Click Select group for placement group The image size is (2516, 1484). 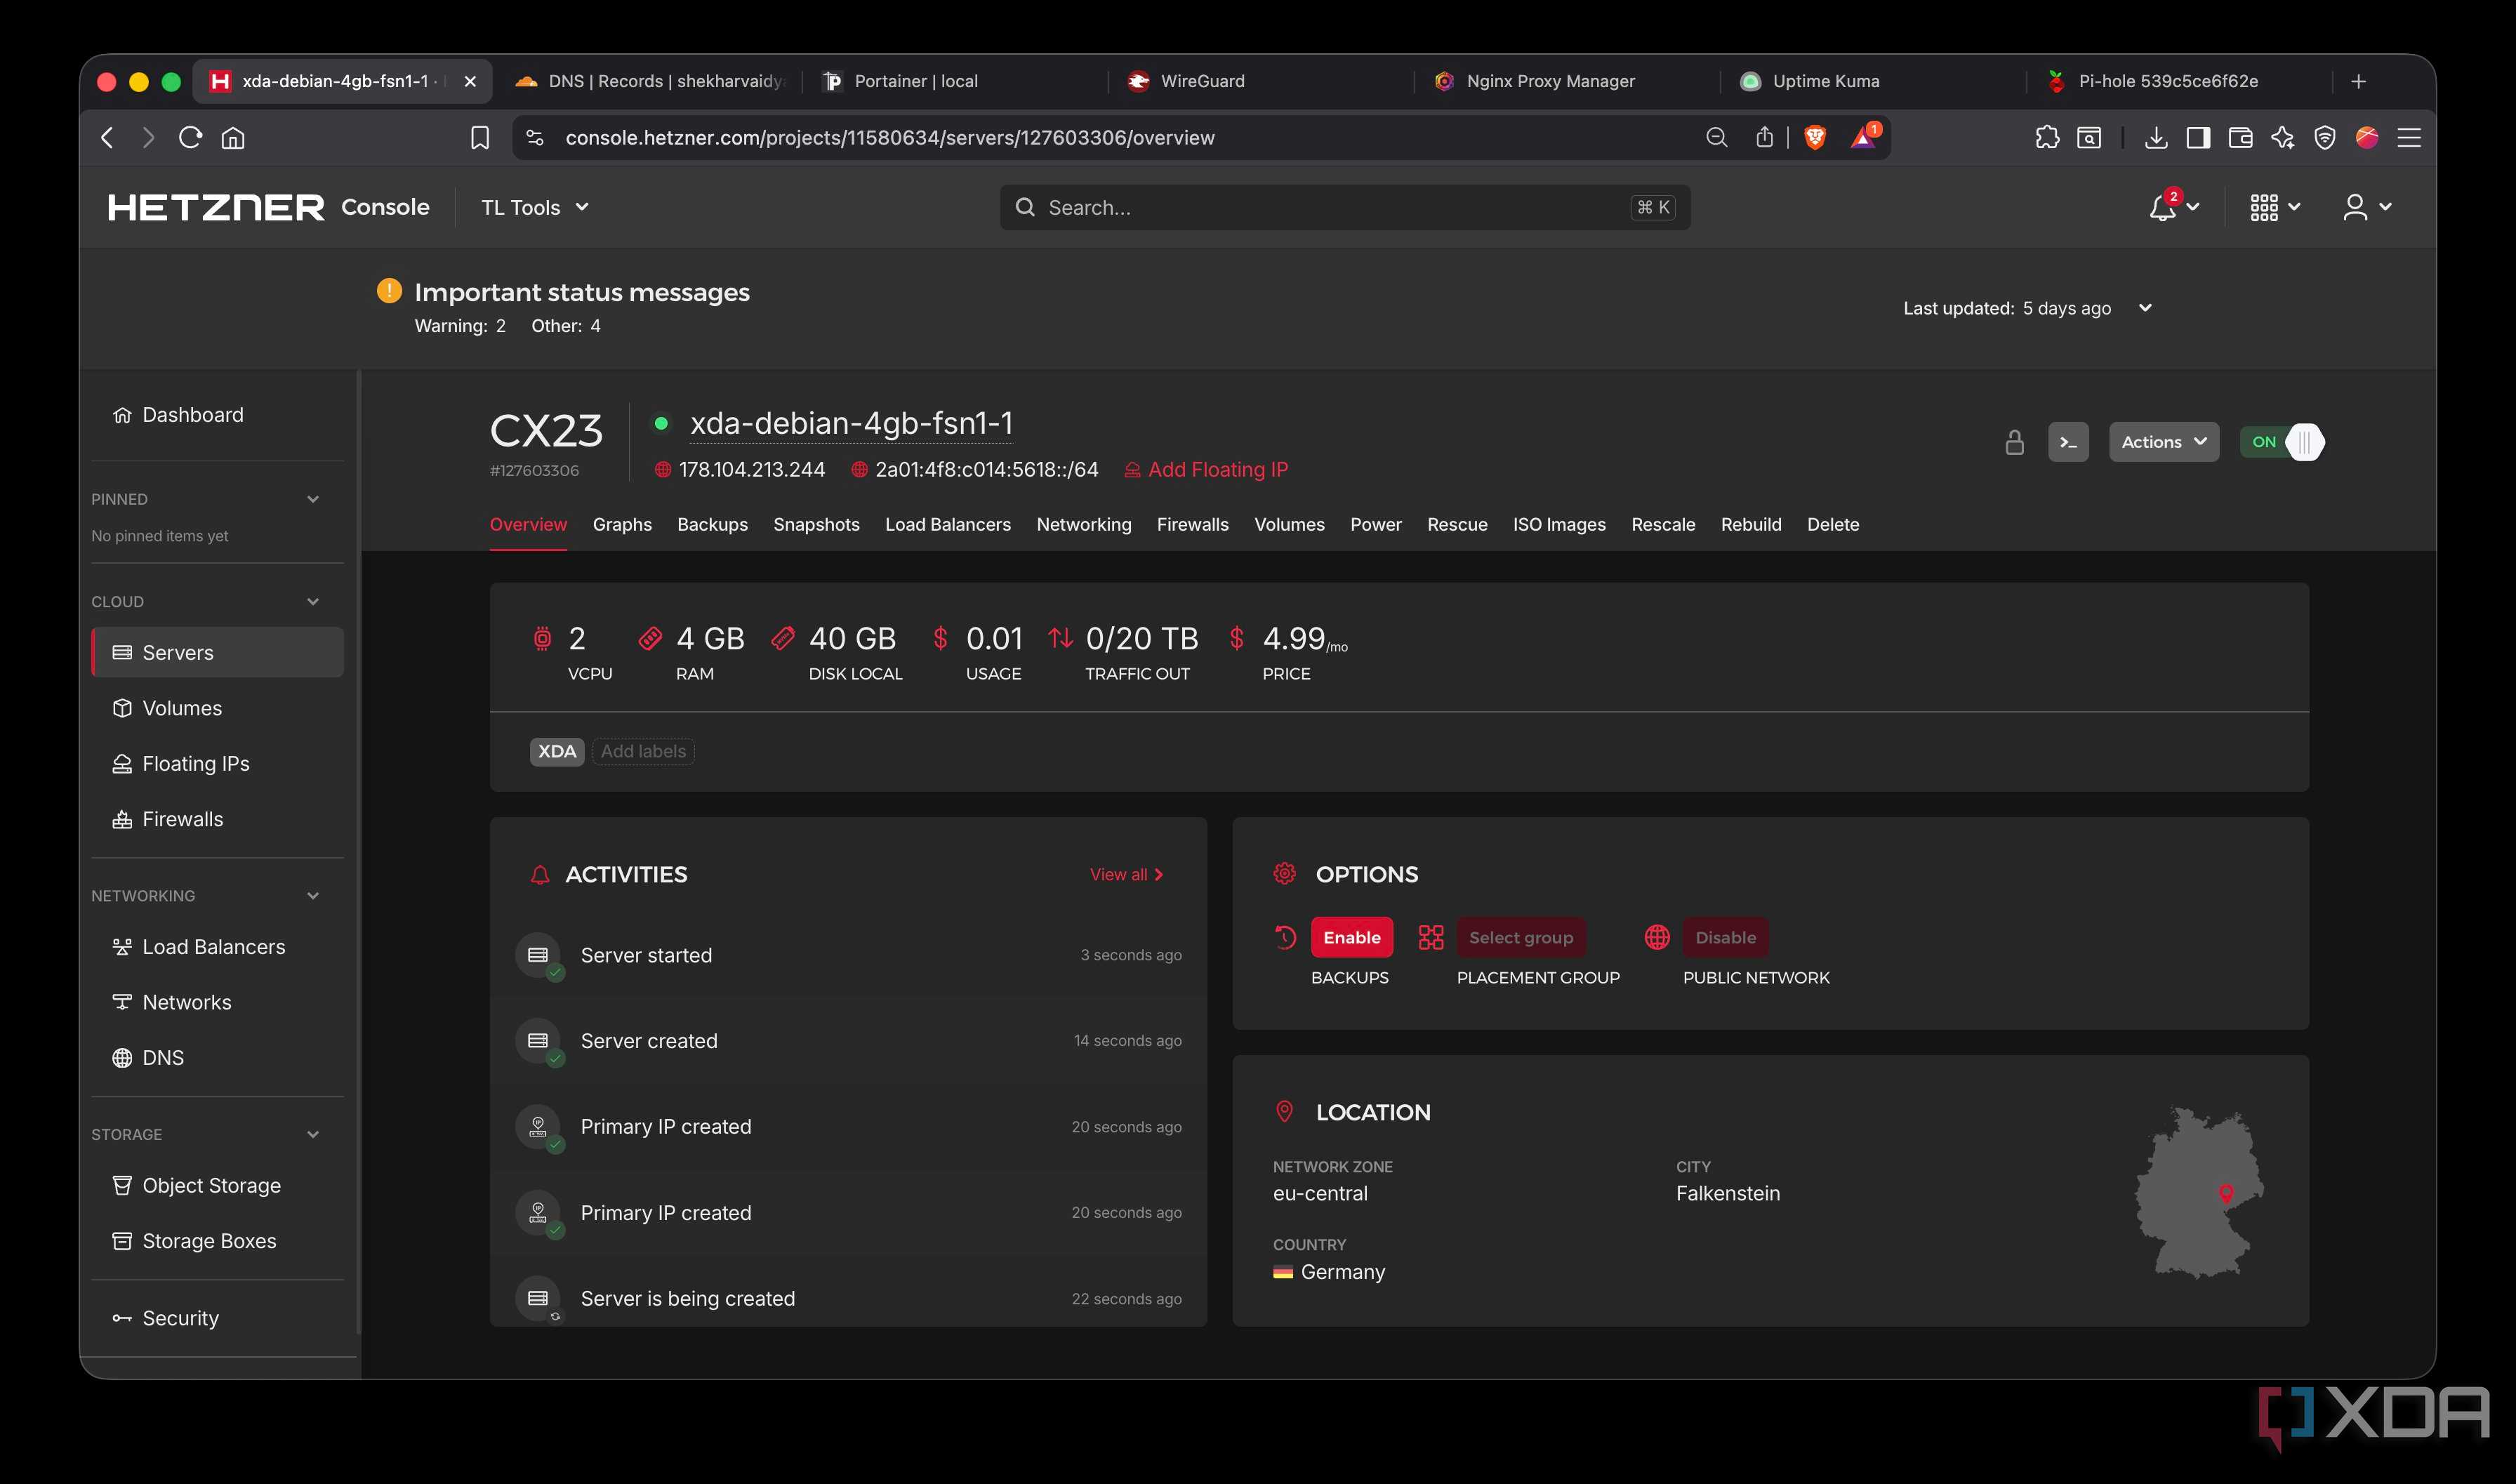(1521, 937)
